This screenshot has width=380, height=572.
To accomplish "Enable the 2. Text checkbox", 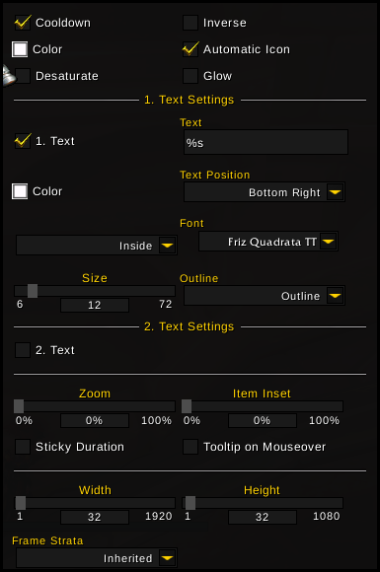I will 23,350.
